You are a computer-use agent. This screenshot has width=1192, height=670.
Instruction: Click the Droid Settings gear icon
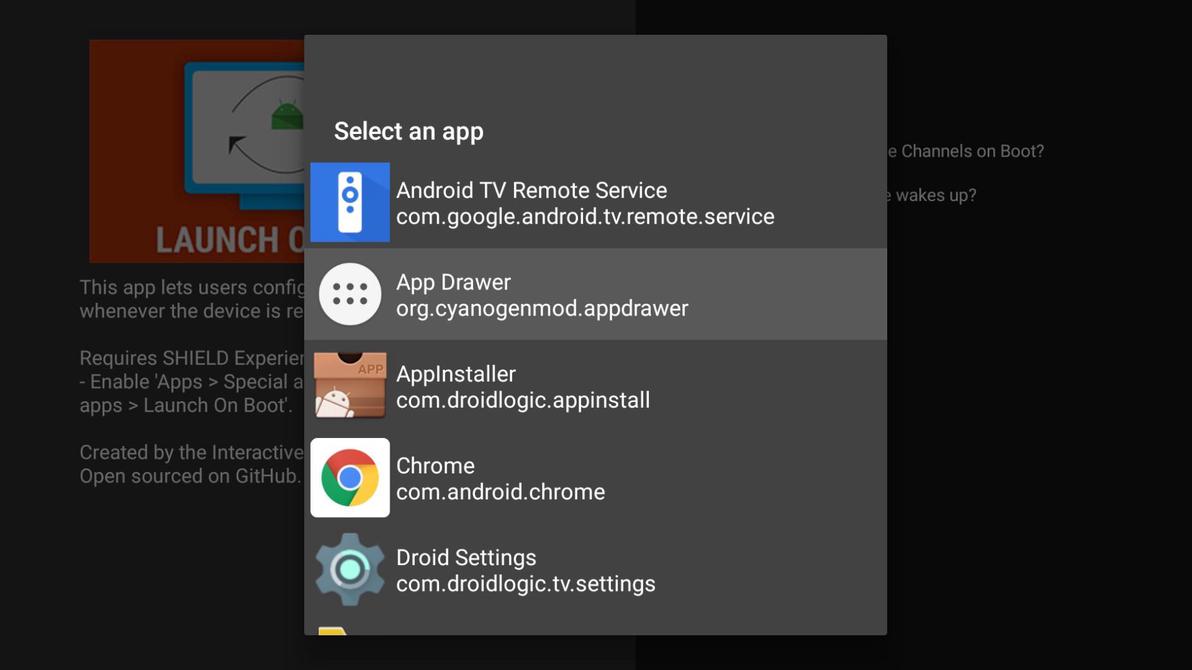click(x=349, y=569)
